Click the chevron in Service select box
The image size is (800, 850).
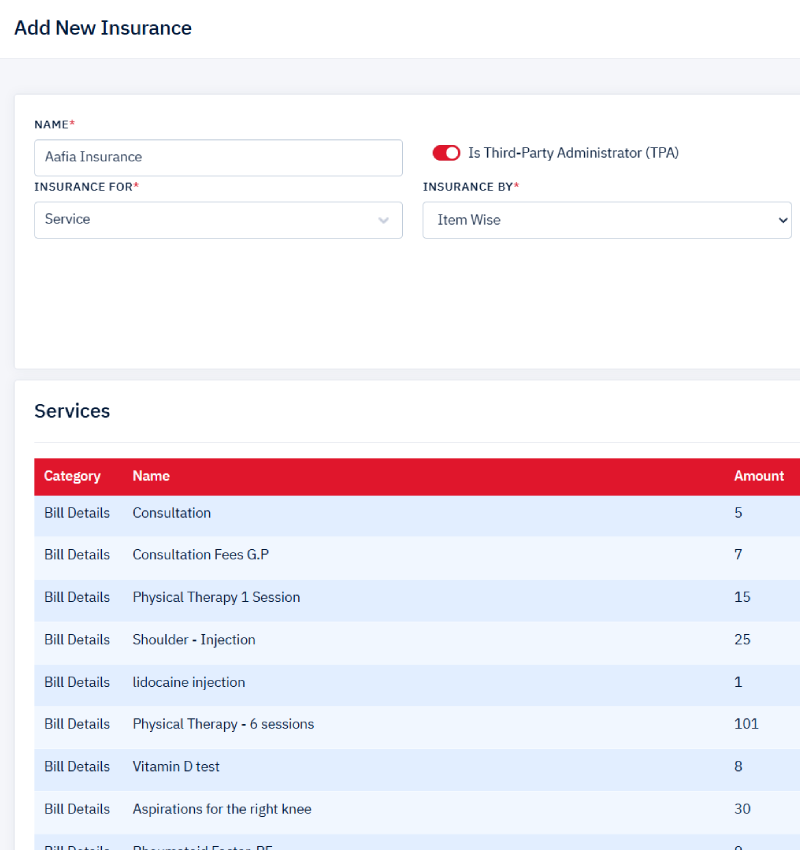[x=384, y=221]
